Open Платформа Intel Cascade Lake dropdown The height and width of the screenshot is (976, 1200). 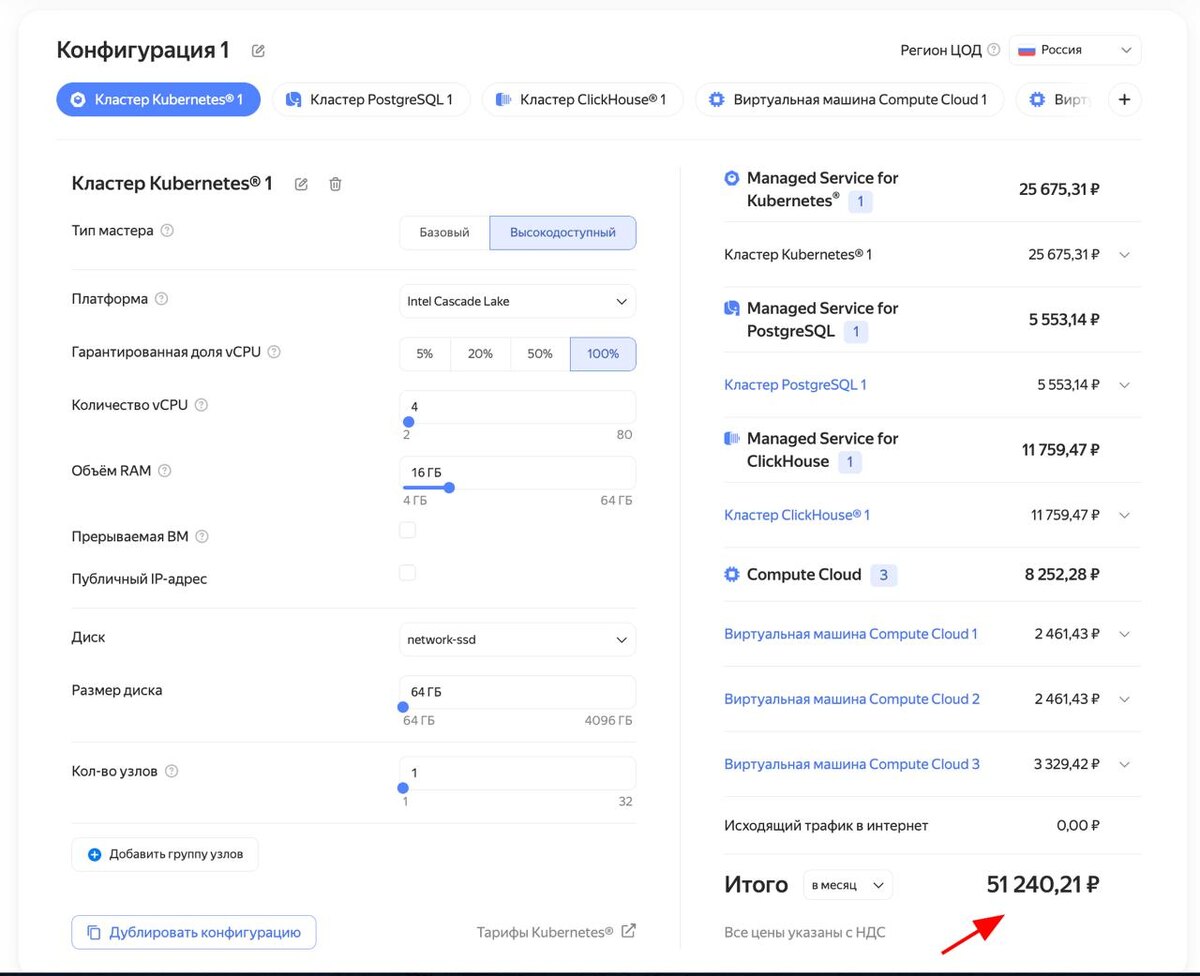click(x=517, y=301)
